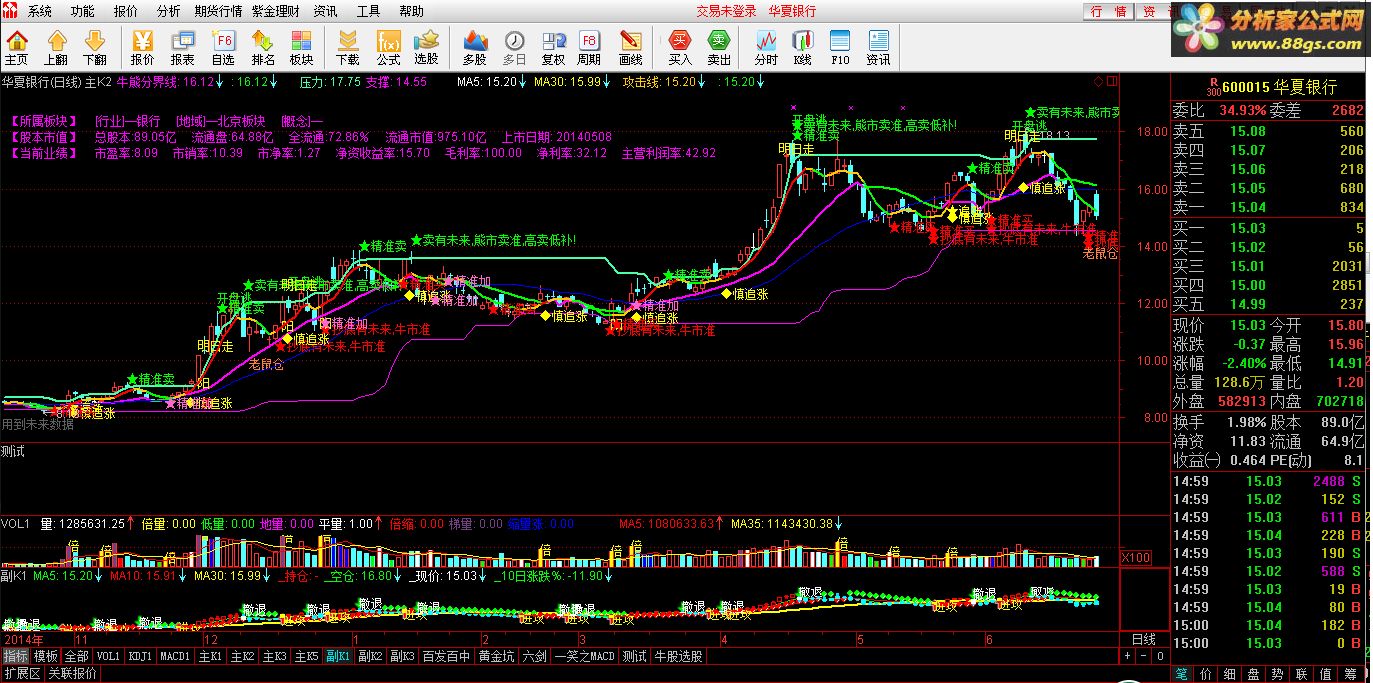
Task: Open the 功能 menu
Action: coord(83,11)
